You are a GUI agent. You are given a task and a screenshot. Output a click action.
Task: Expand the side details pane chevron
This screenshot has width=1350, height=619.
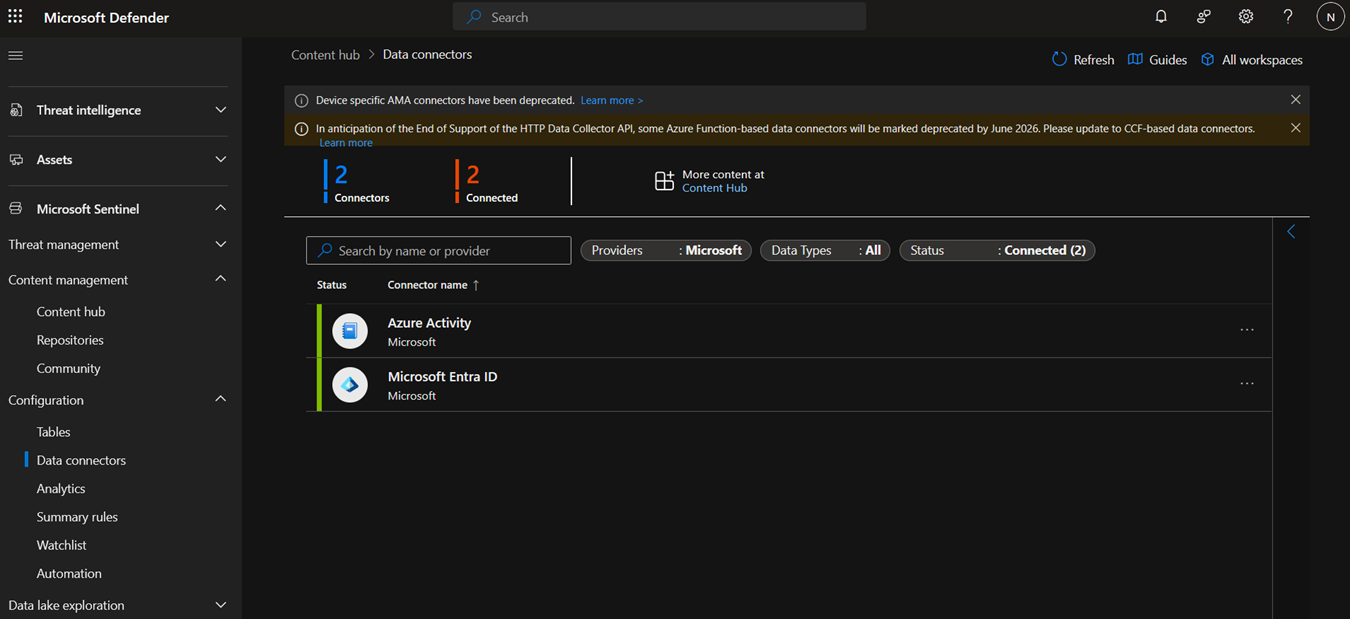pos(1291,231)
